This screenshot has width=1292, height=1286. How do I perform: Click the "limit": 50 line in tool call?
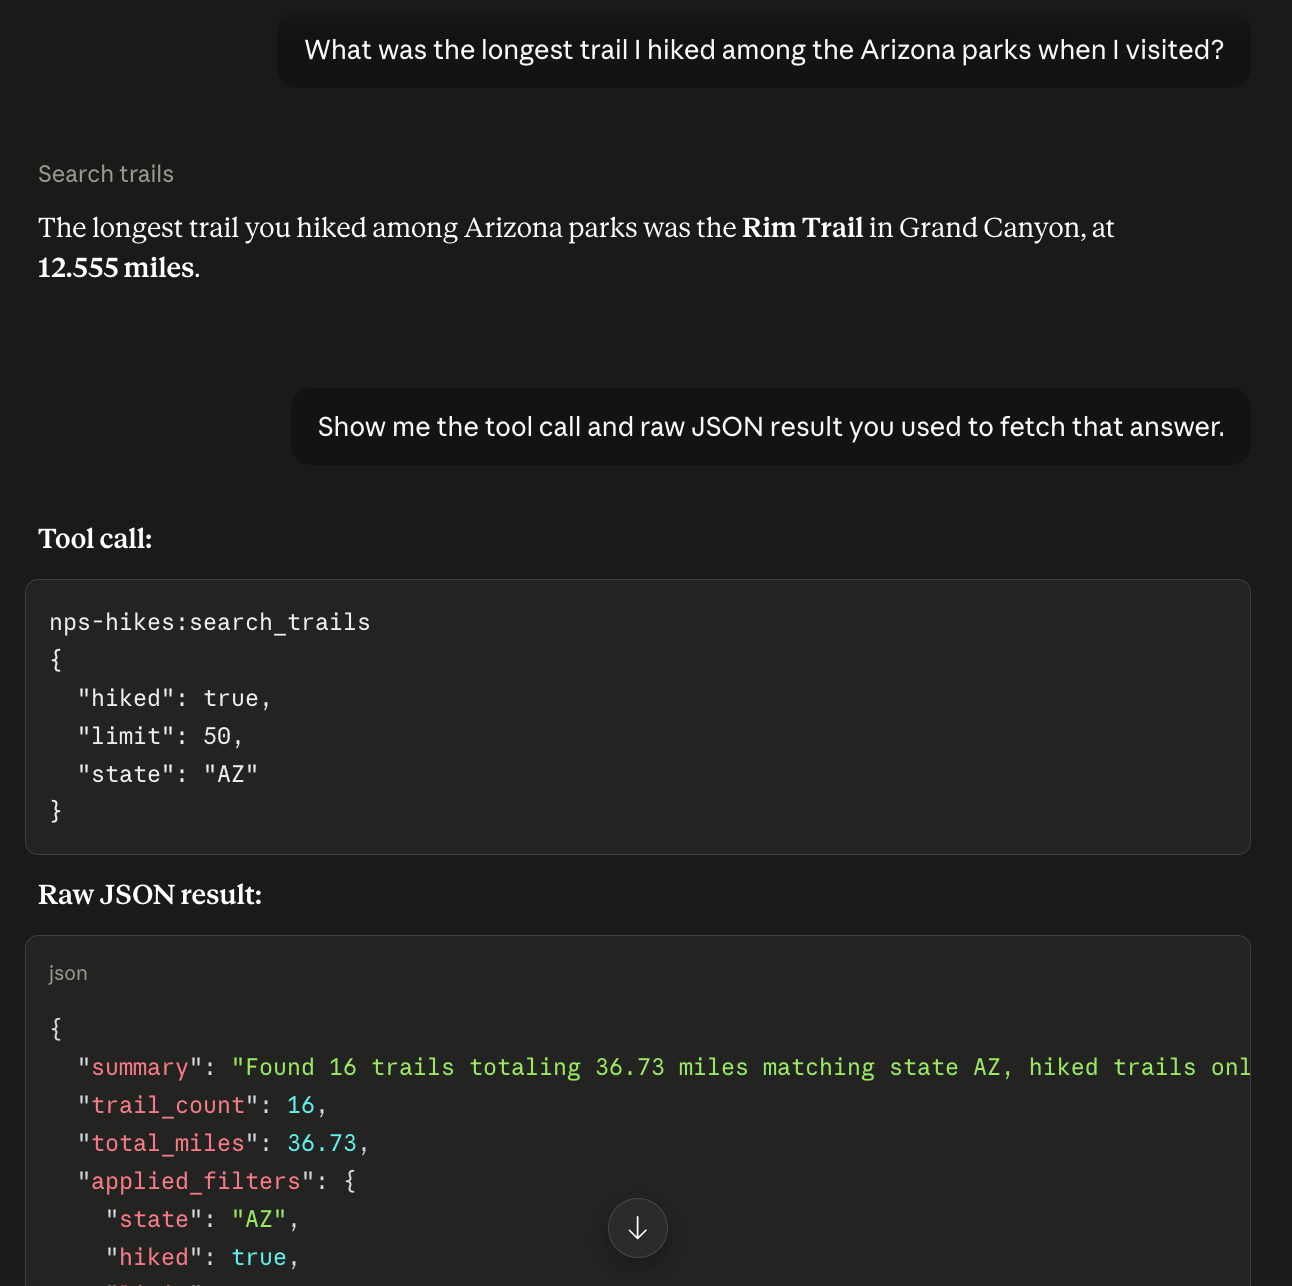(161, 736)
